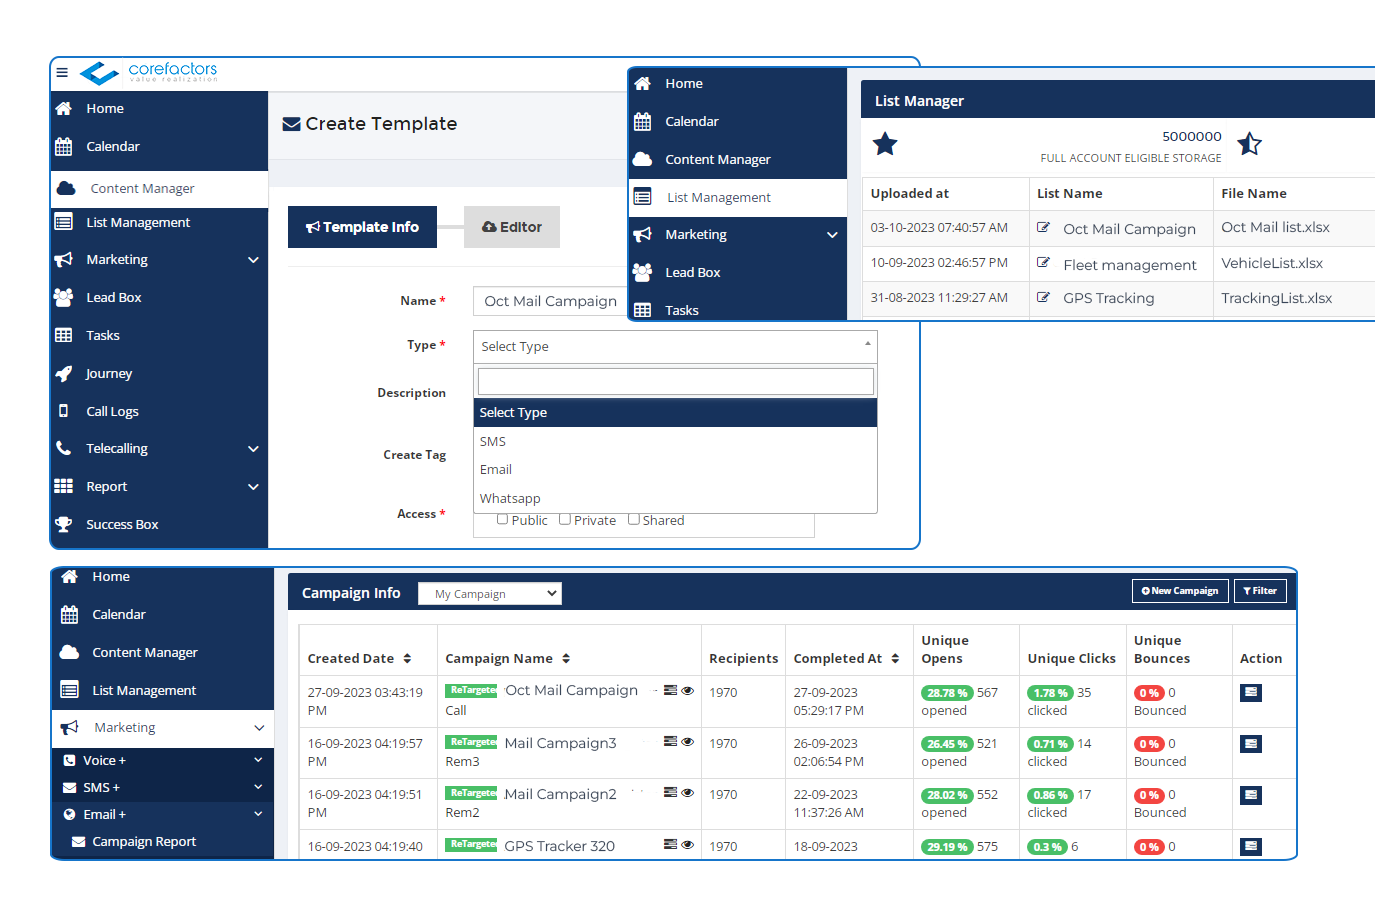Tick the Shared access checkbox

634,519
